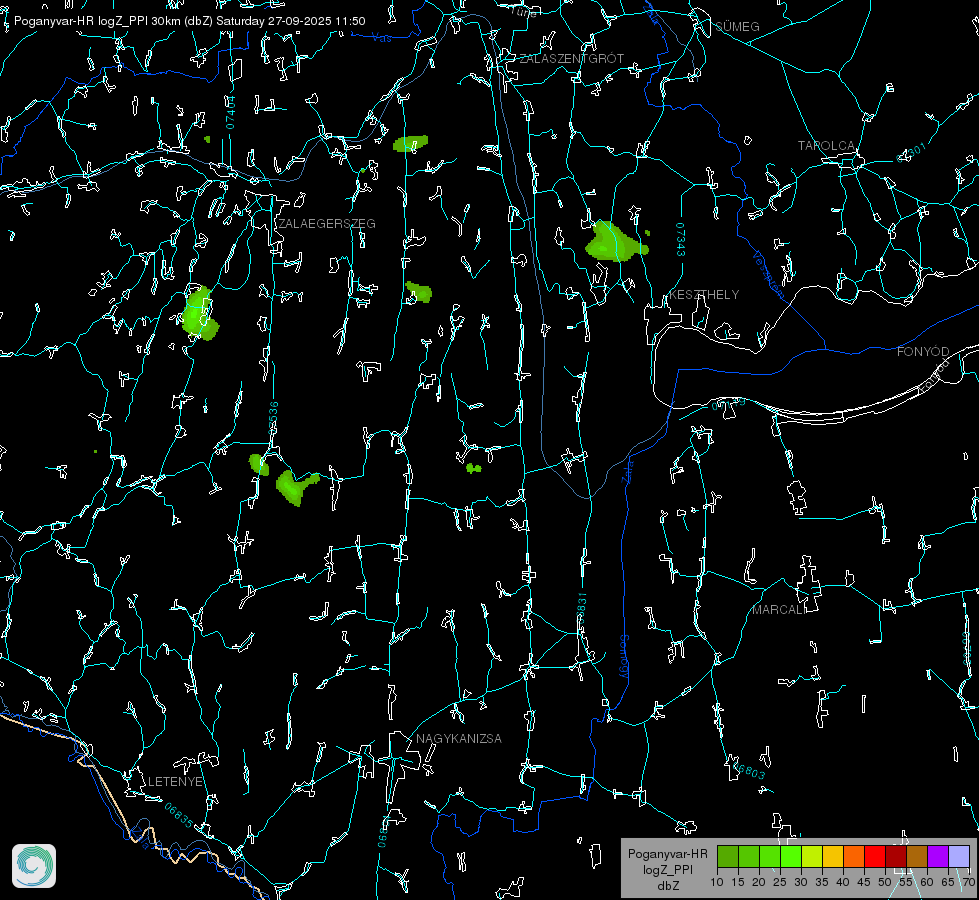Click the dbZ unit label in legend
Viewport: 979px width, 900px height.
click(x=667, y=885)
